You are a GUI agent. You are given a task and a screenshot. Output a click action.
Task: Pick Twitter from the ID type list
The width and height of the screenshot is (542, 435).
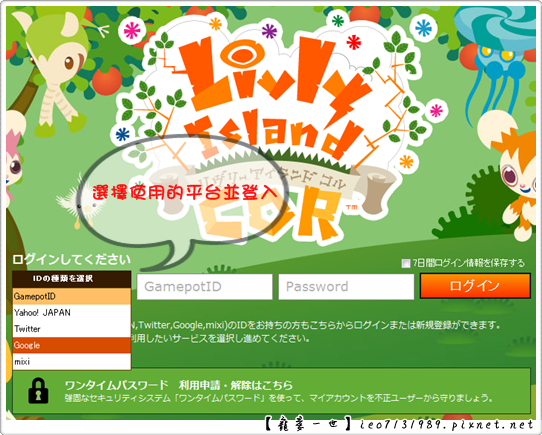(72, 329)
